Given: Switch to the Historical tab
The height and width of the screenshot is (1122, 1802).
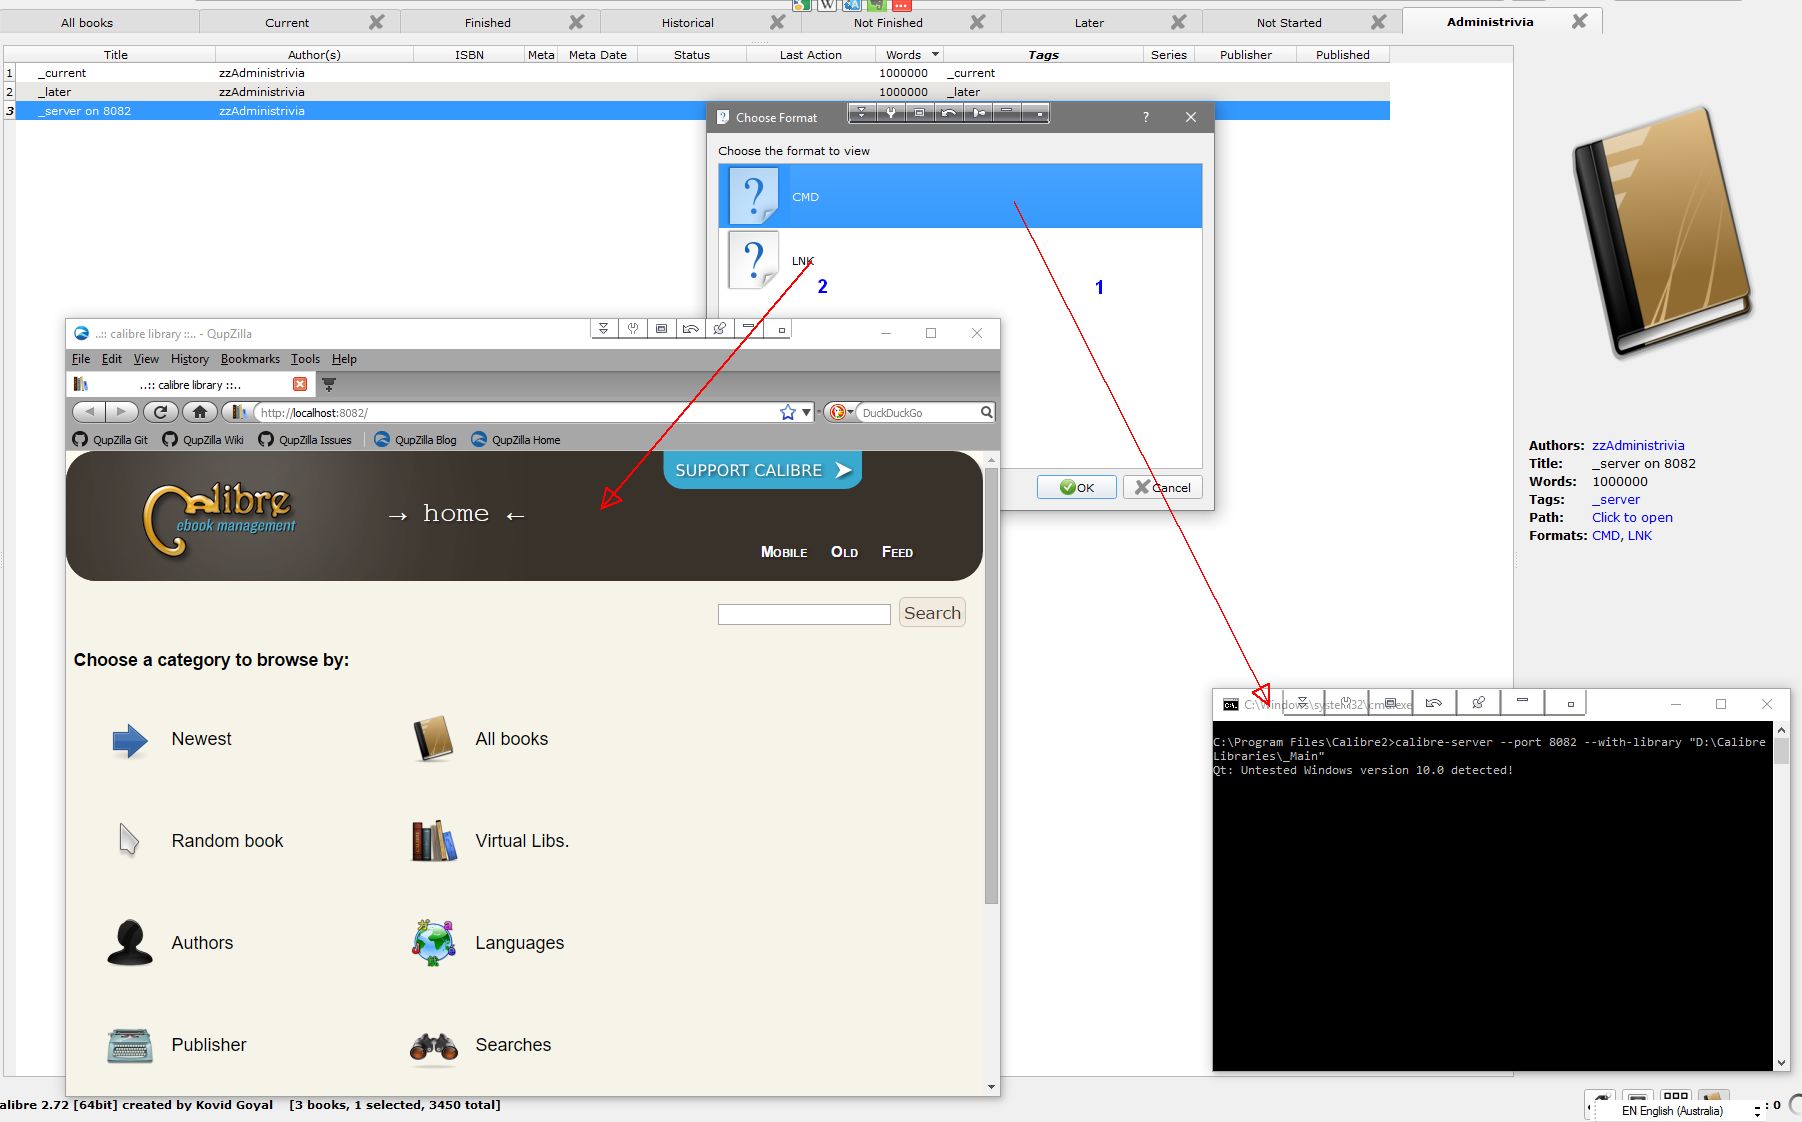Looking at the screenshot, I should 687,22.
